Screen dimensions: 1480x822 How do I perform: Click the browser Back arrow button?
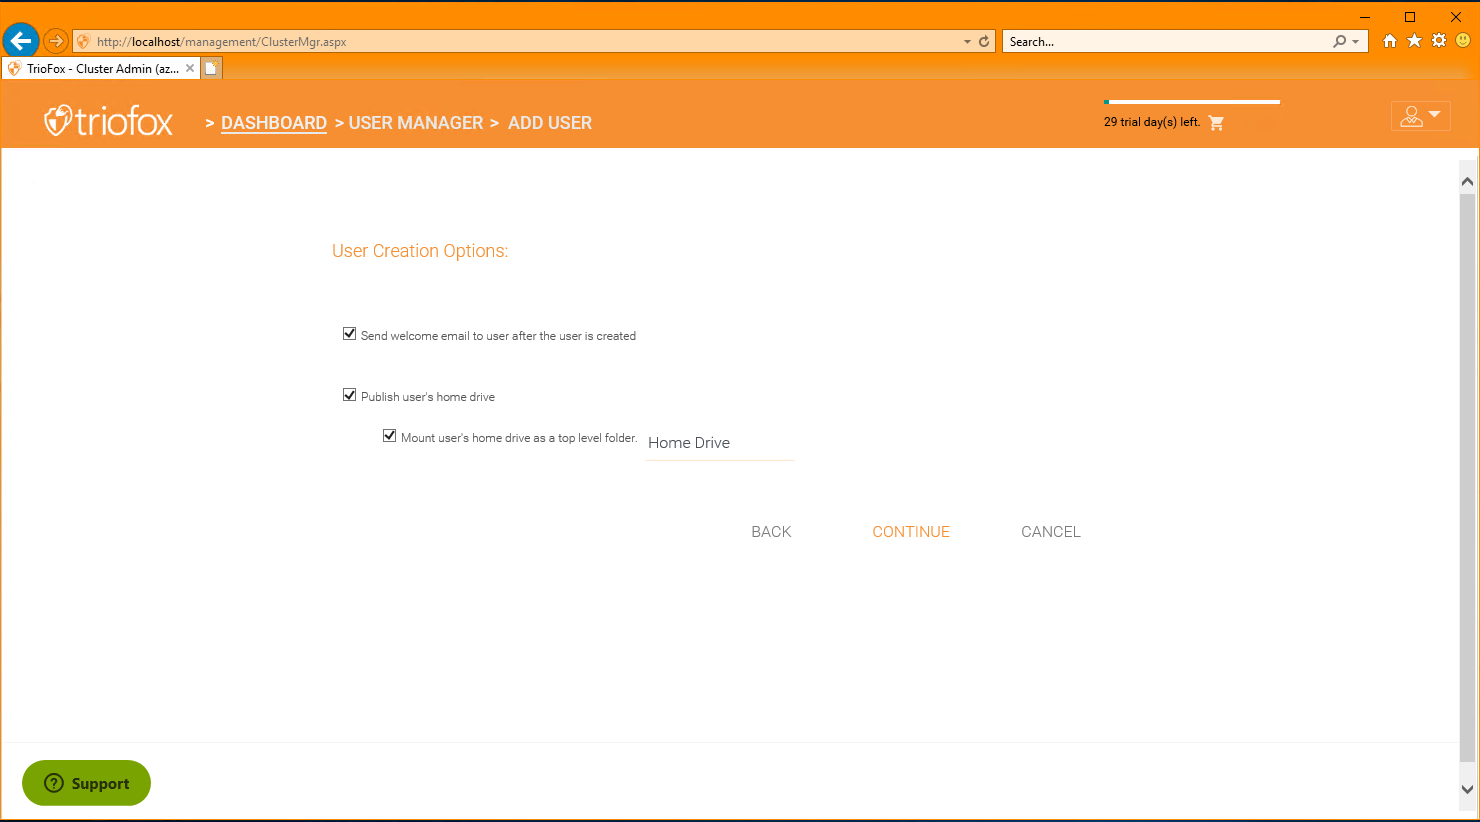pos(20,41)
